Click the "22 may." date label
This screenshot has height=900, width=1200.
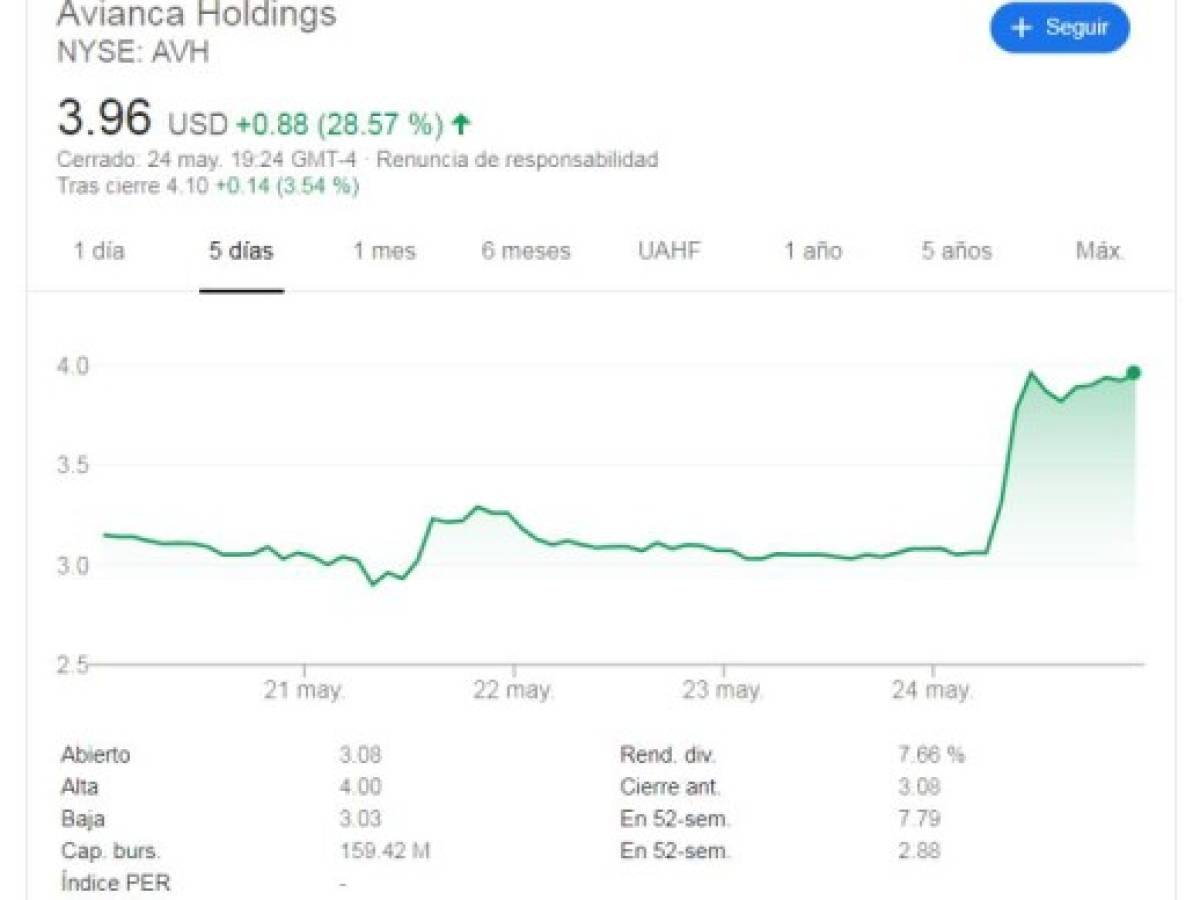click(513, 690)
